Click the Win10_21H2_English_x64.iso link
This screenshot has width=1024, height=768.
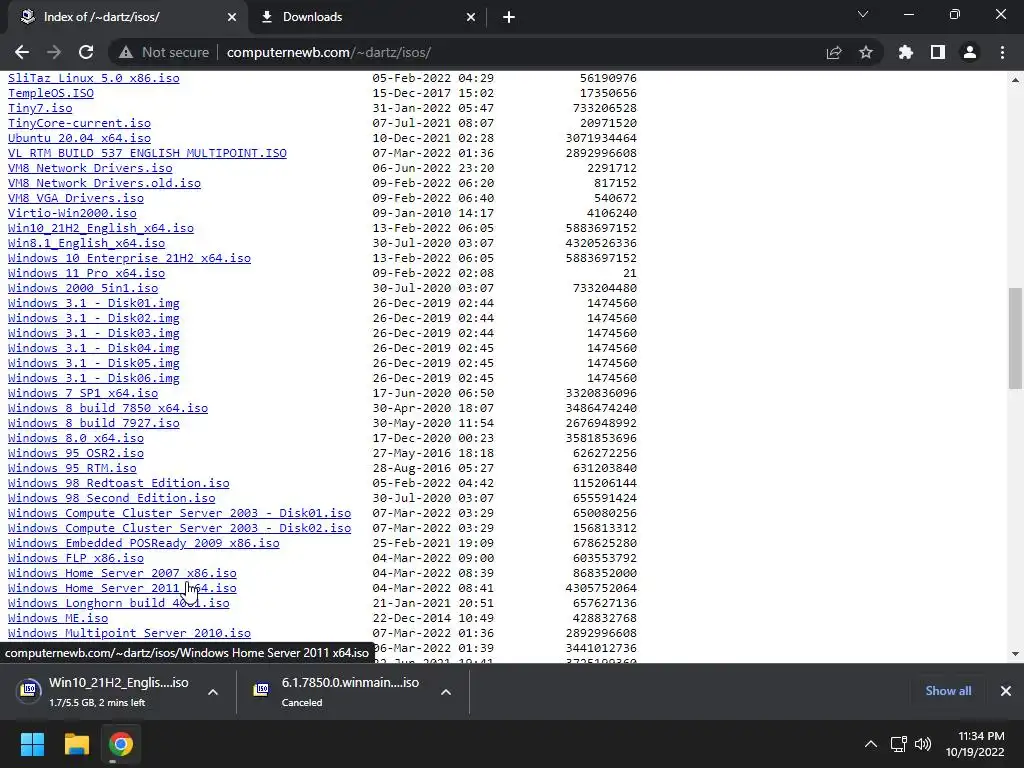[x=101, y=228]
